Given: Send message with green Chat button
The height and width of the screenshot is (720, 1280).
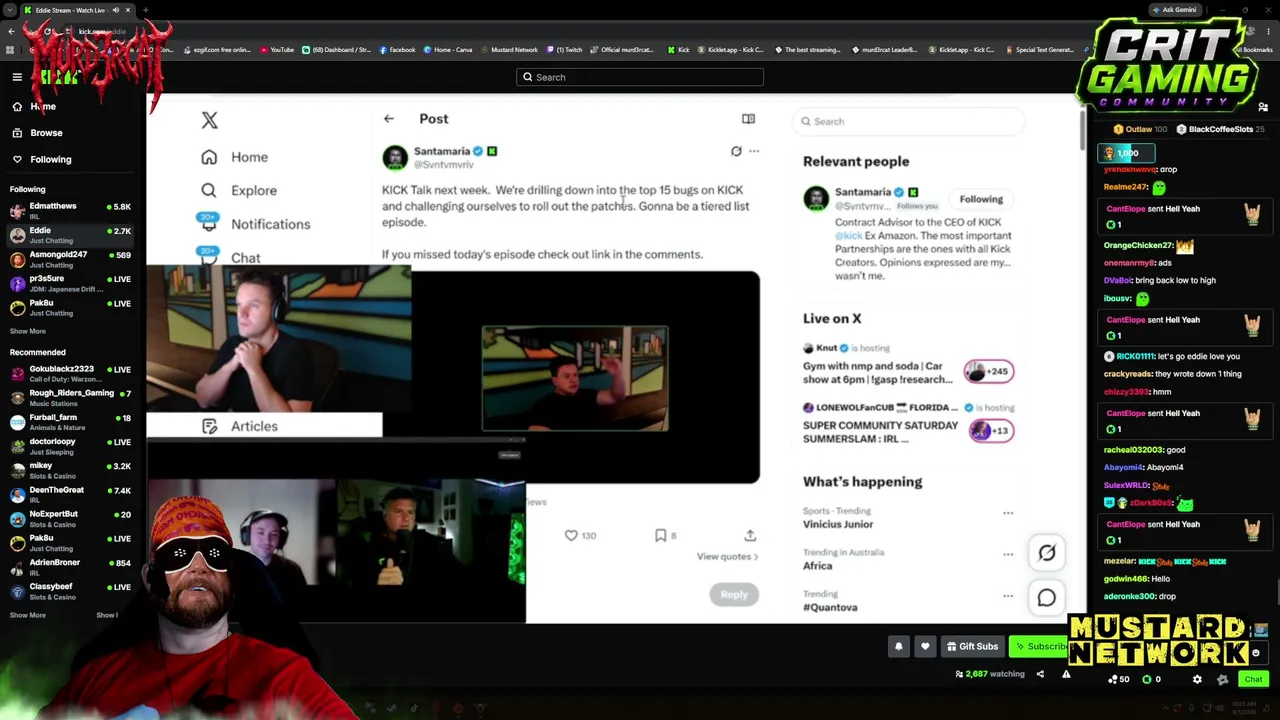Looking at the screenshot, I should click(1253, 680).
